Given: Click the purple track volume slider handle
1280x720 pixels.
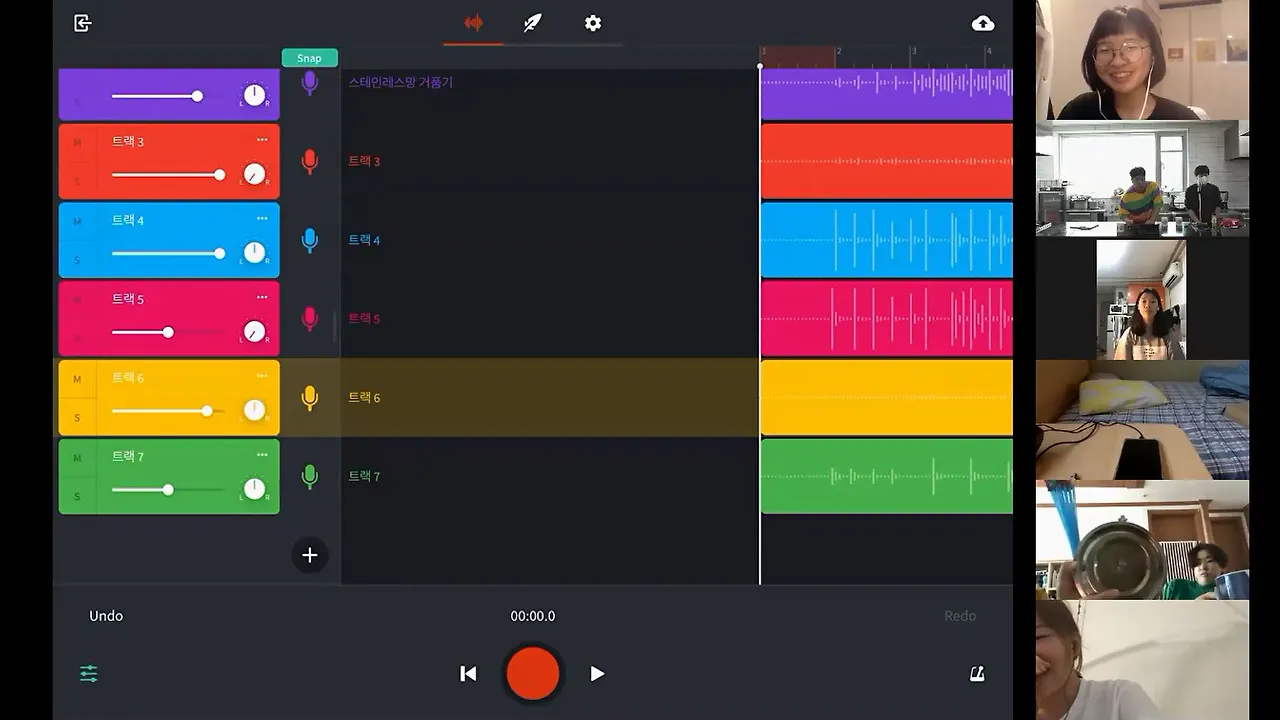Looking at the screenshot, I should (x=197, y=96).
